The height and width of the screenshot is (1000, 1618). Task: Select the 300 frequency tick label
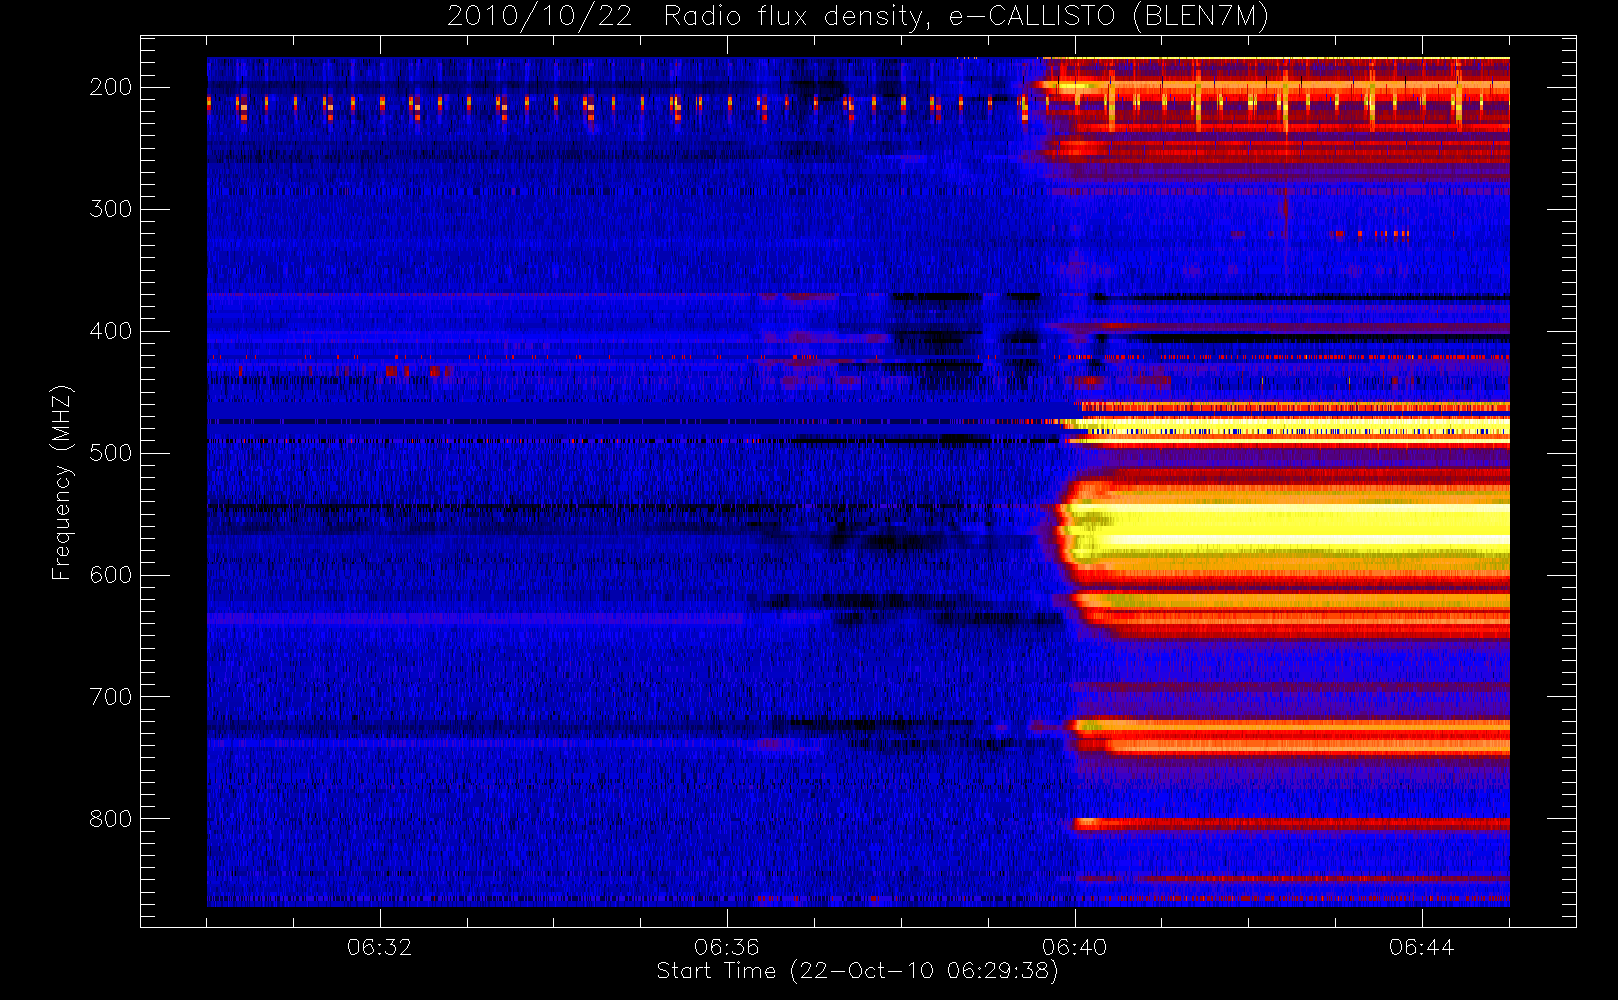click(x=111, y=209)
